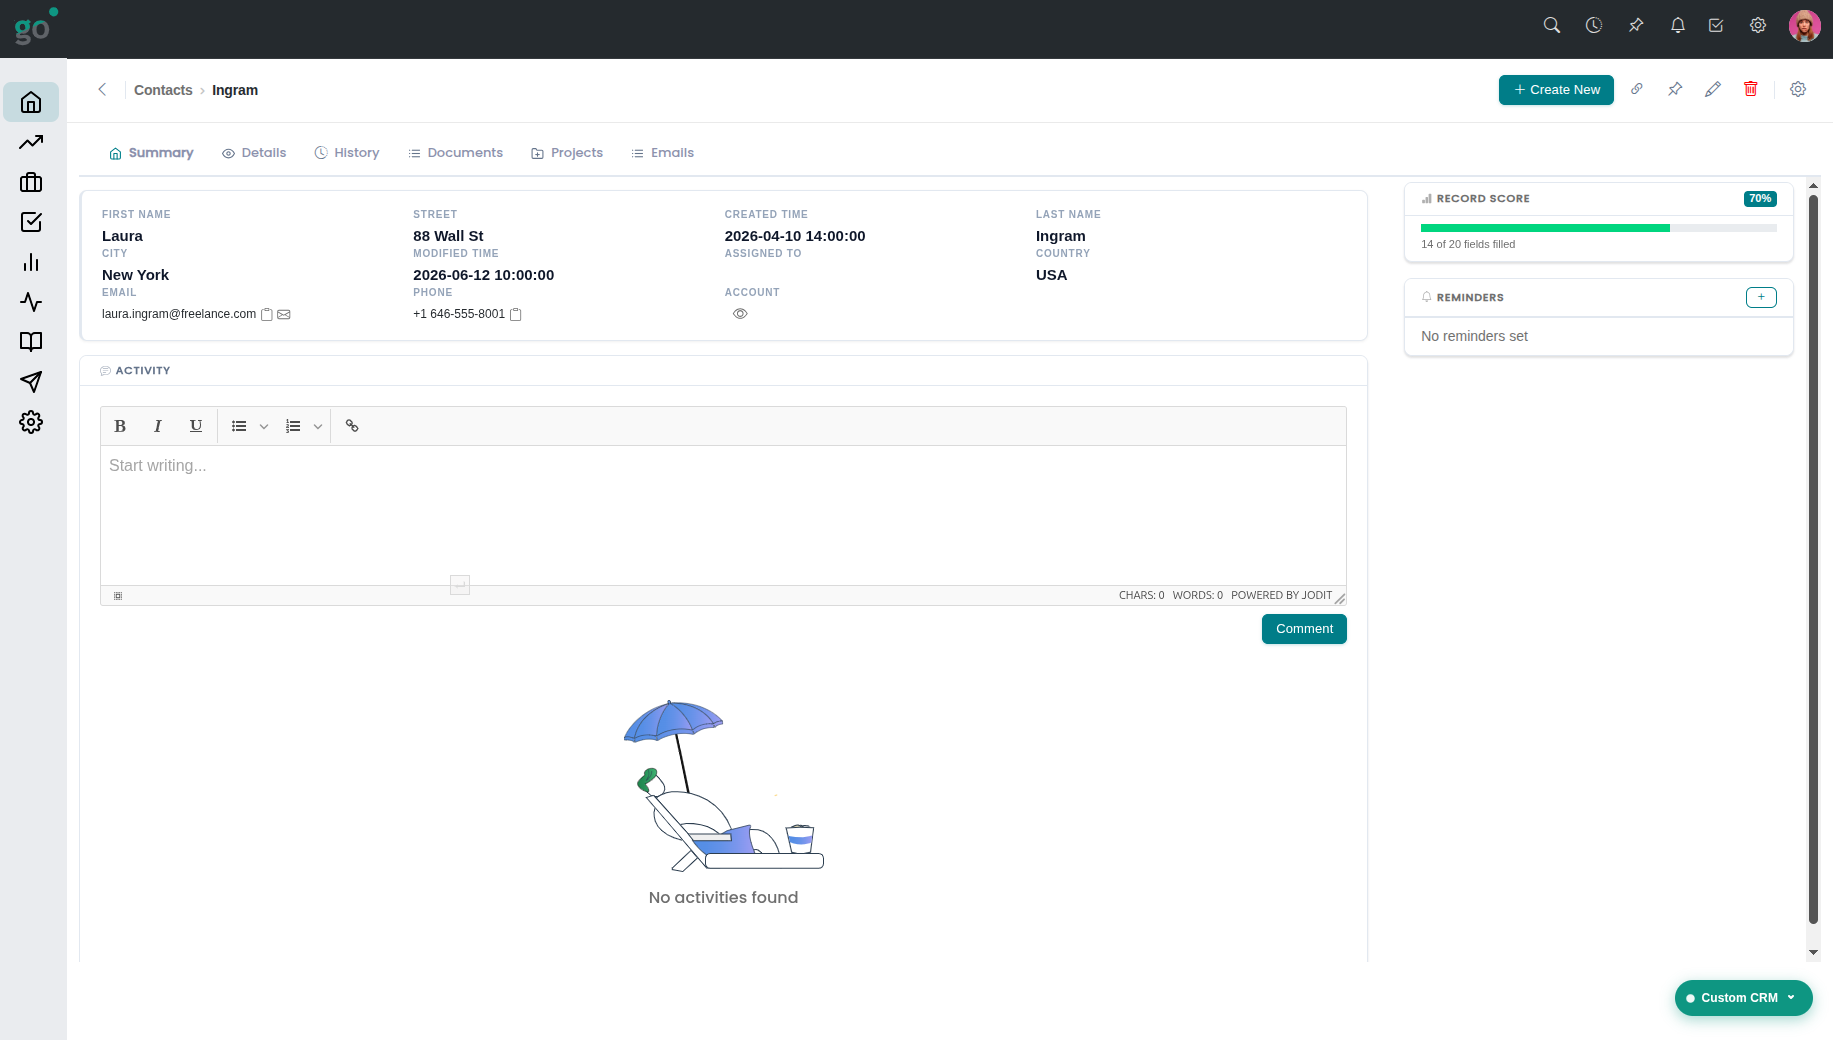
Task: Open the user avatar menu
Action: point(1805,26)
